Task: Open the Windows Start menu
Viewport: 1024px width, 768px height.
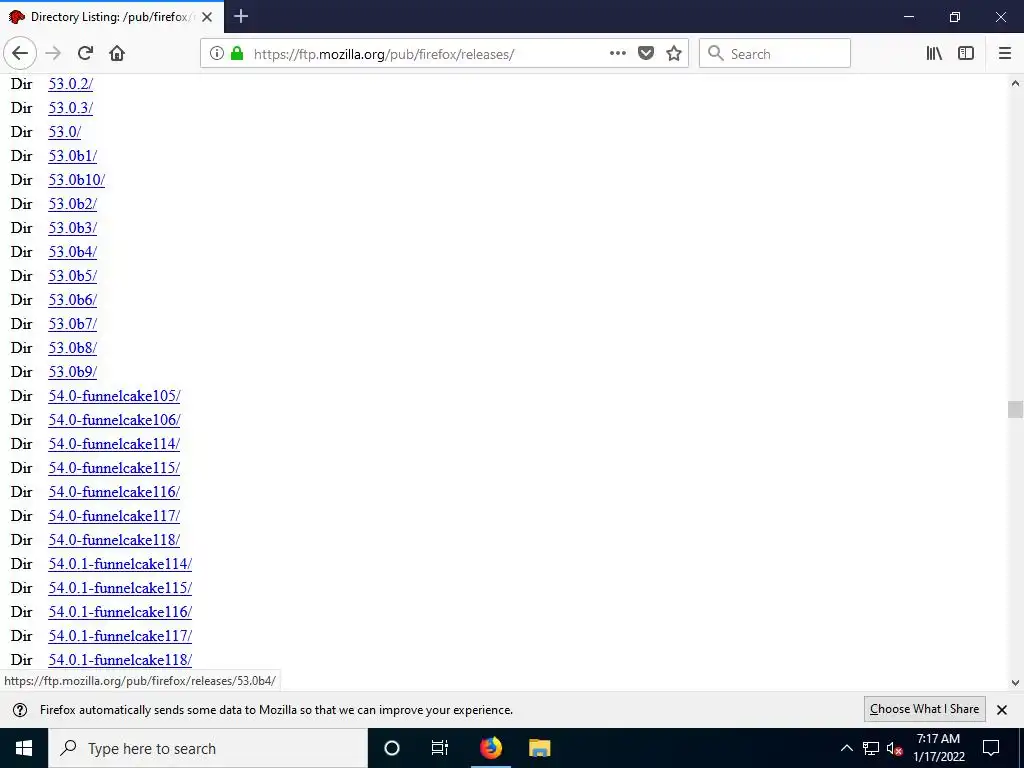Action: tap(24, 748)
